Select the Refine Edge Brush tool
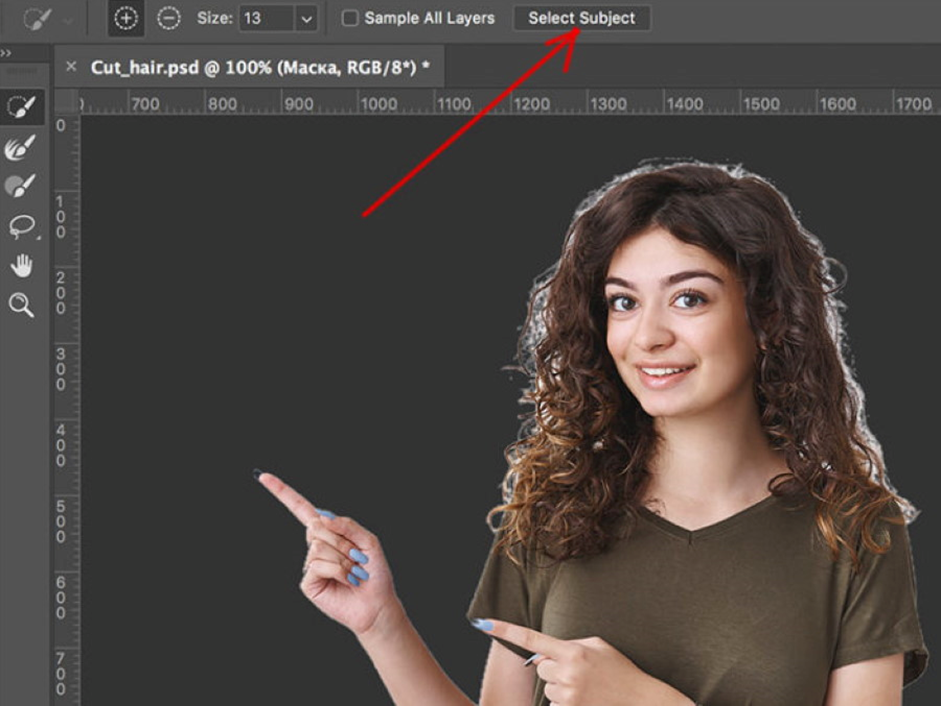 [21, 147]
